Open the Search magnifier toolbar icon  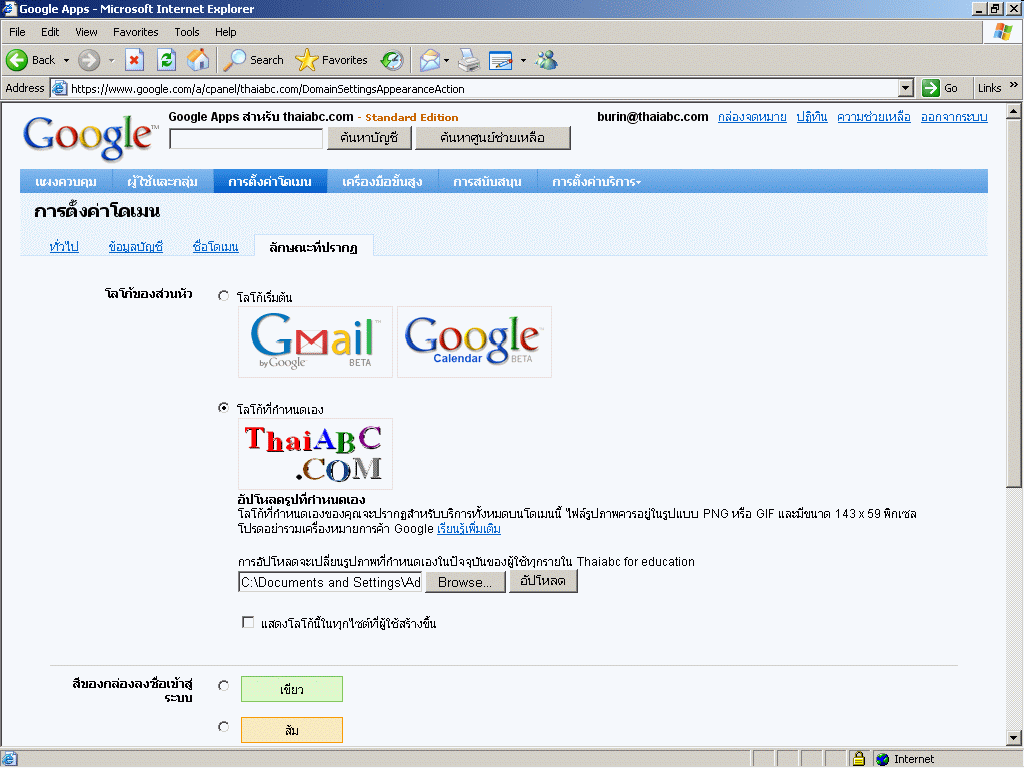click(x=235, y=60)
